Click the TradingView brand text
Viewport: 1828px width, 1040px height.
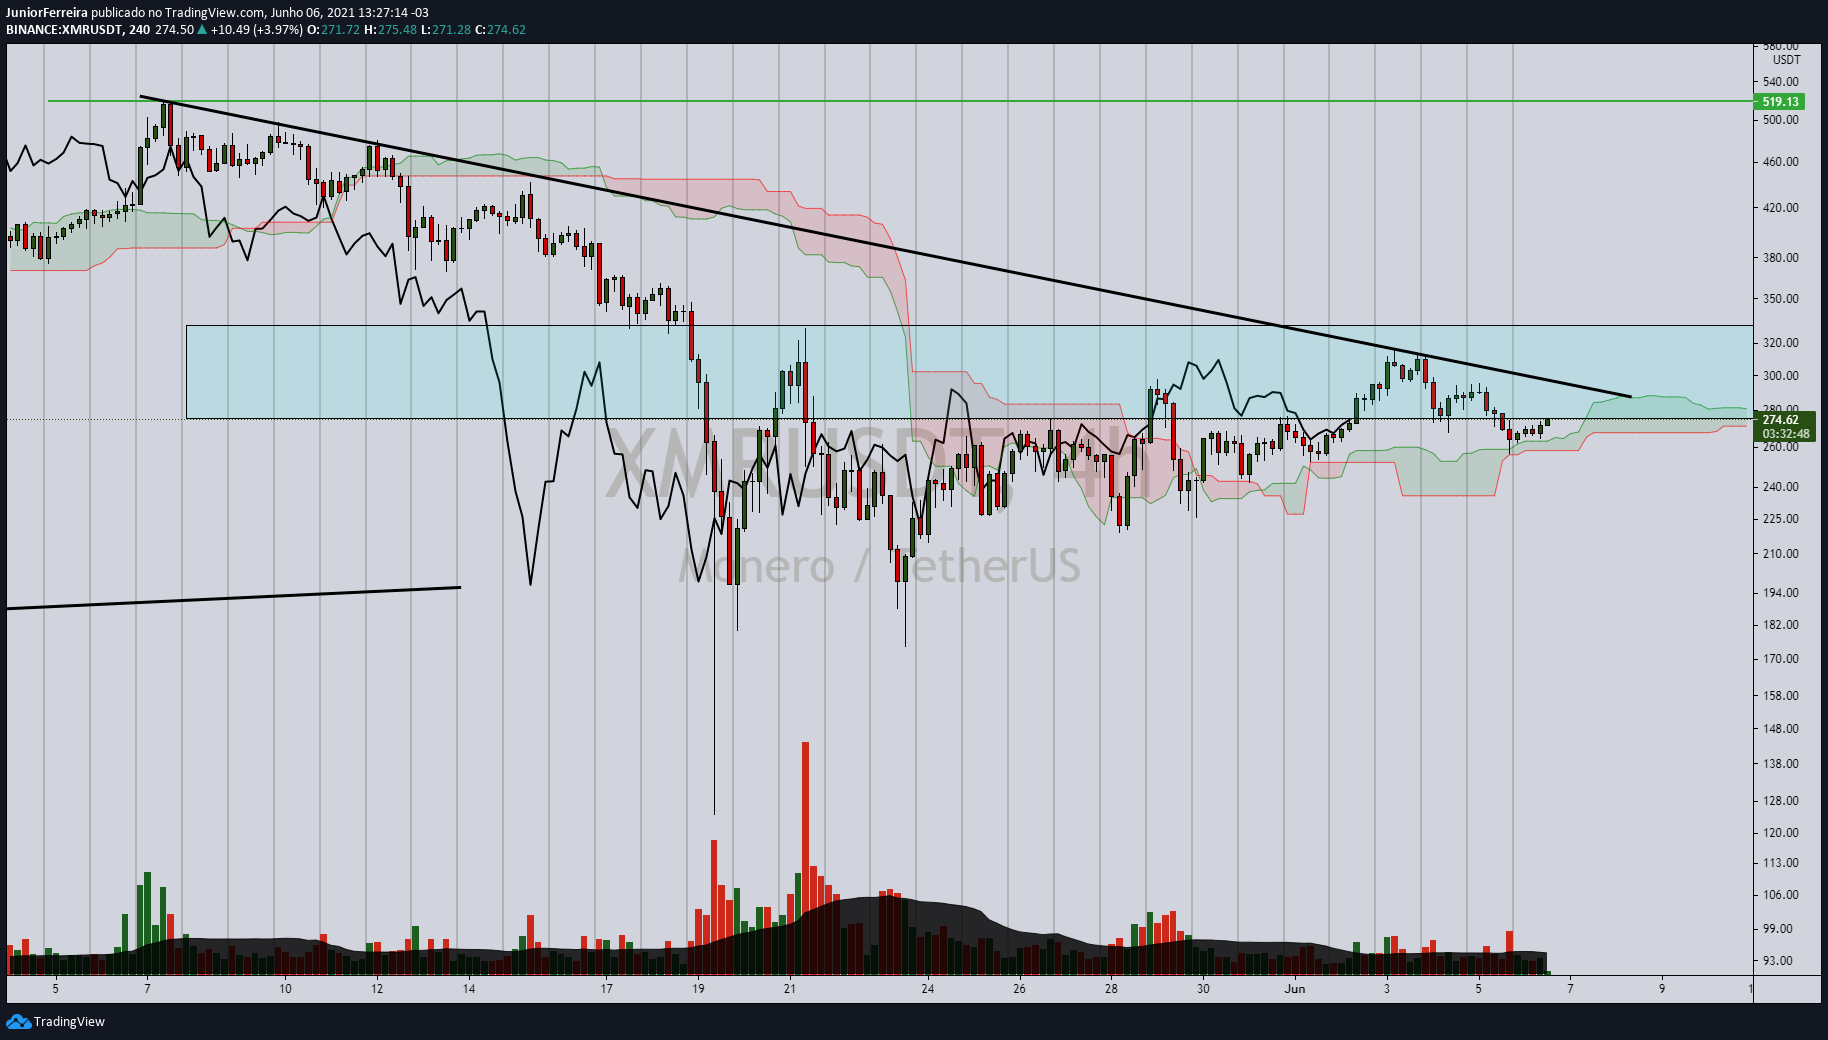click(69, 1021)
